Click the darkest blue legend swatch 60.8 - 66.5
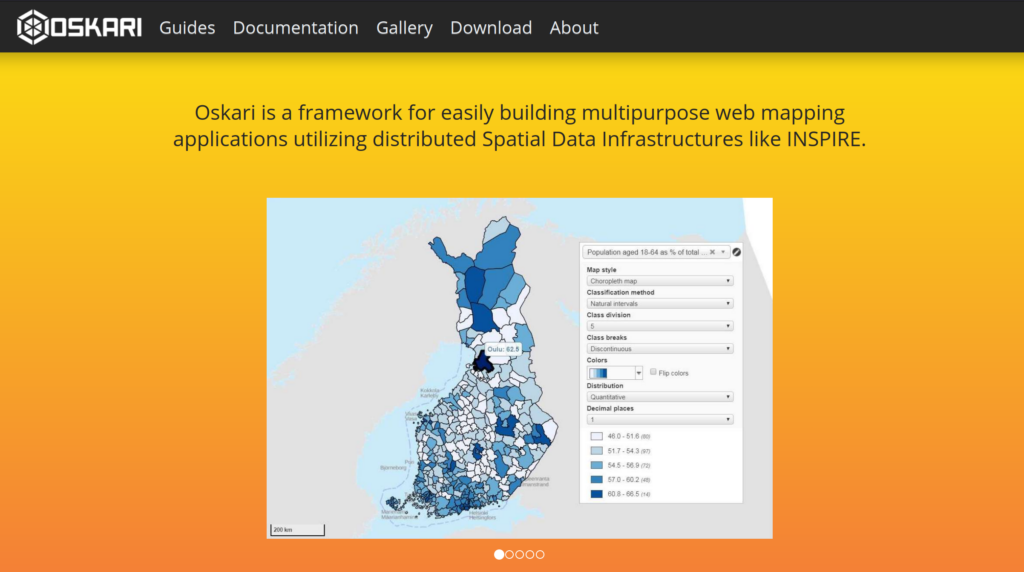Image resolution: width=1024 pixels, height=572 pixels. [x=596, y=494]
